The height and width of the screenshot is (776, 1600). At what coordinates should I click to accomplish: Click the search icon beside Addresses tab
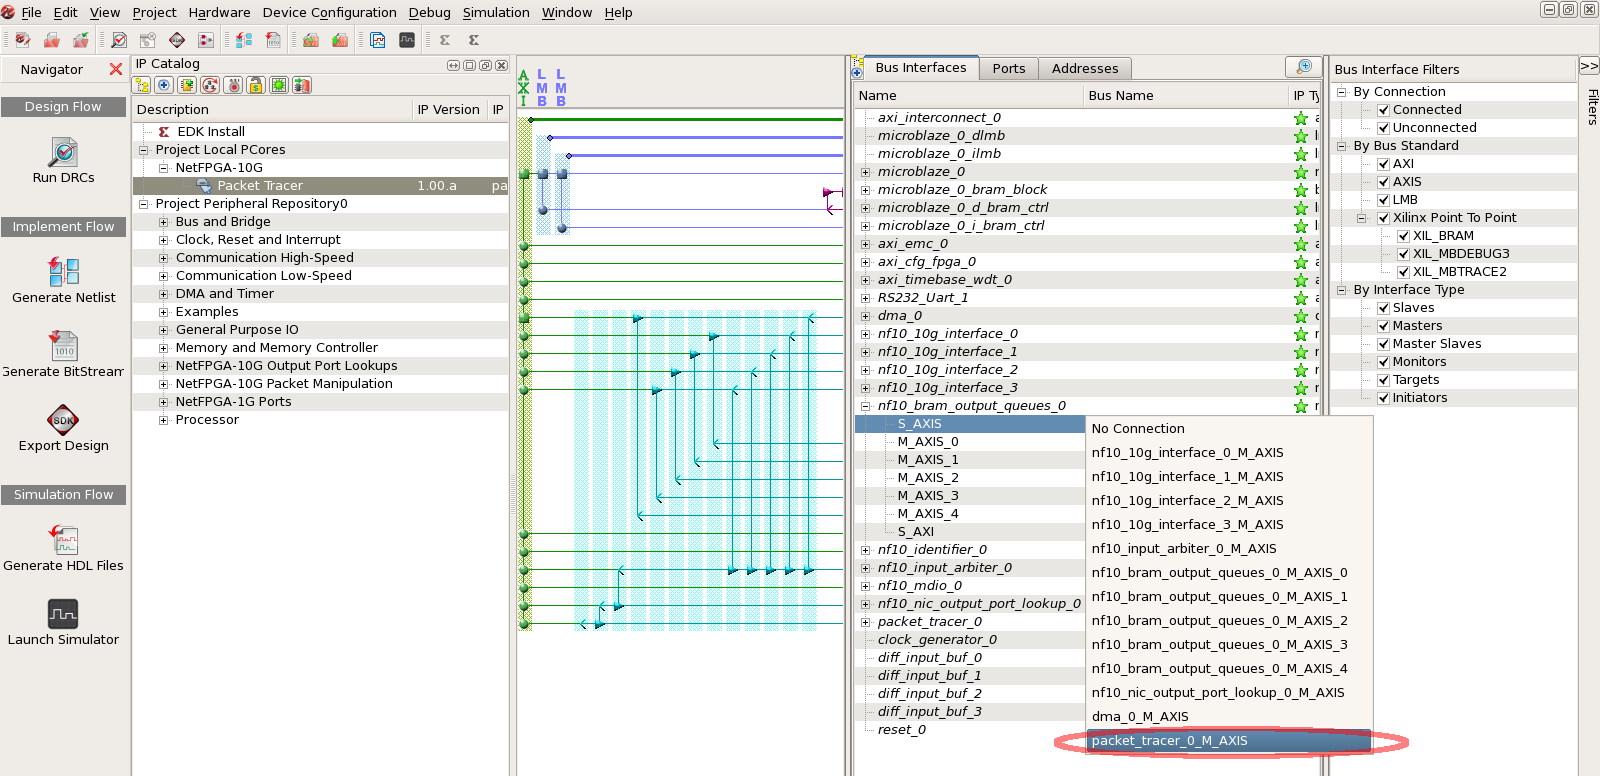point(1303,67)
